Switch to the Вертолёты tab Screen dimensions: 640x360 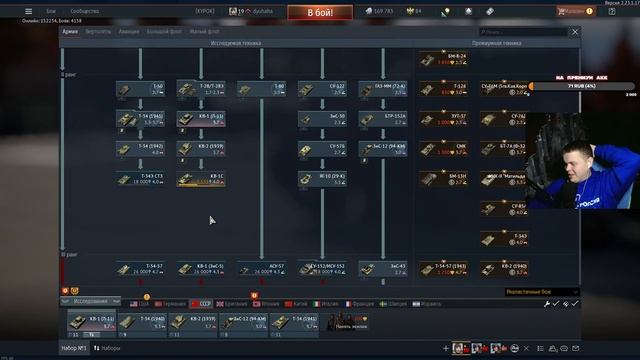tap(98, 31)
